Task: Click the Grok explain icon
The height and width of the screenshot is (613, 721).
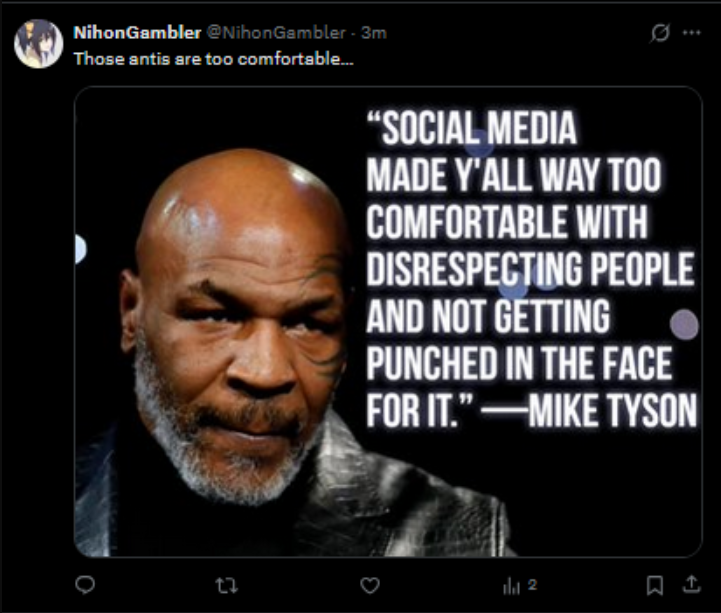Action: click(x=660, y=33)
